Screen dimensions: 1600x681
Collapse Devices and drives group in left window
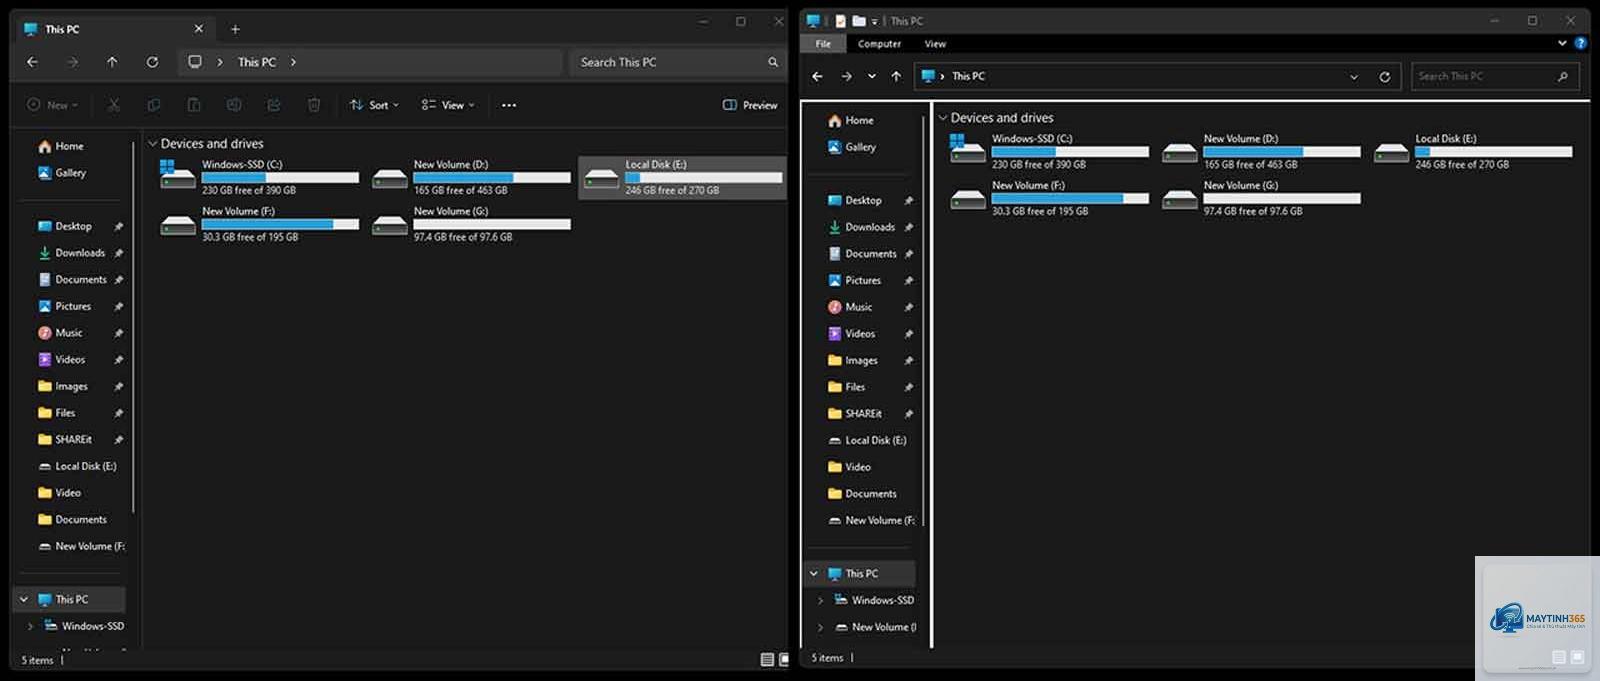click(153, 144)
